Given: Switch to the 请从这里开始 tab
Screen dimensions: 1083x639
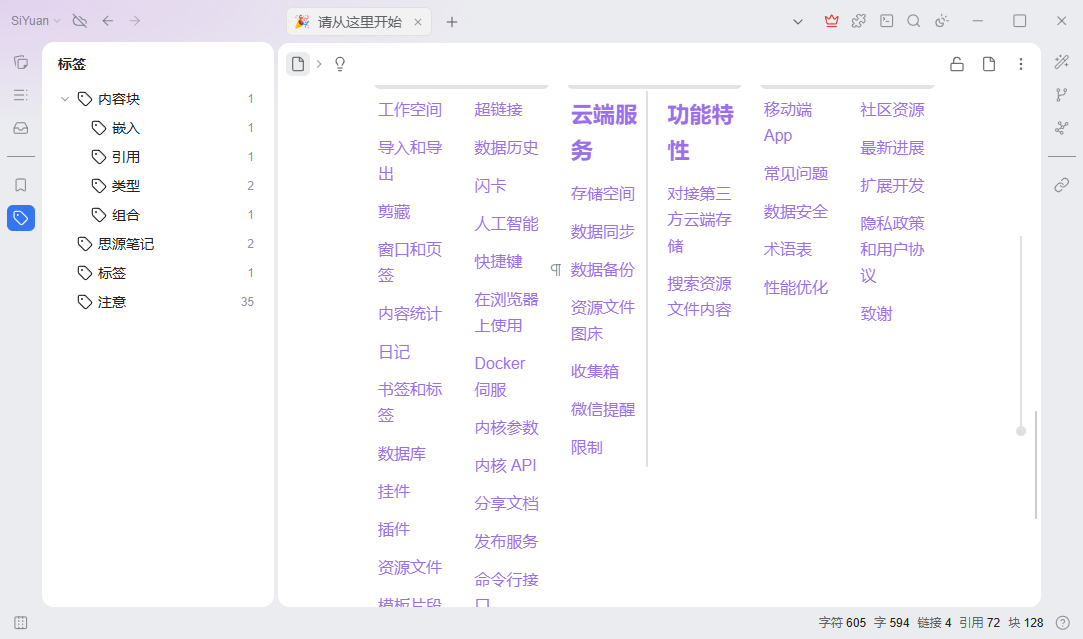Looking at the screenshot, I should 359,22.
